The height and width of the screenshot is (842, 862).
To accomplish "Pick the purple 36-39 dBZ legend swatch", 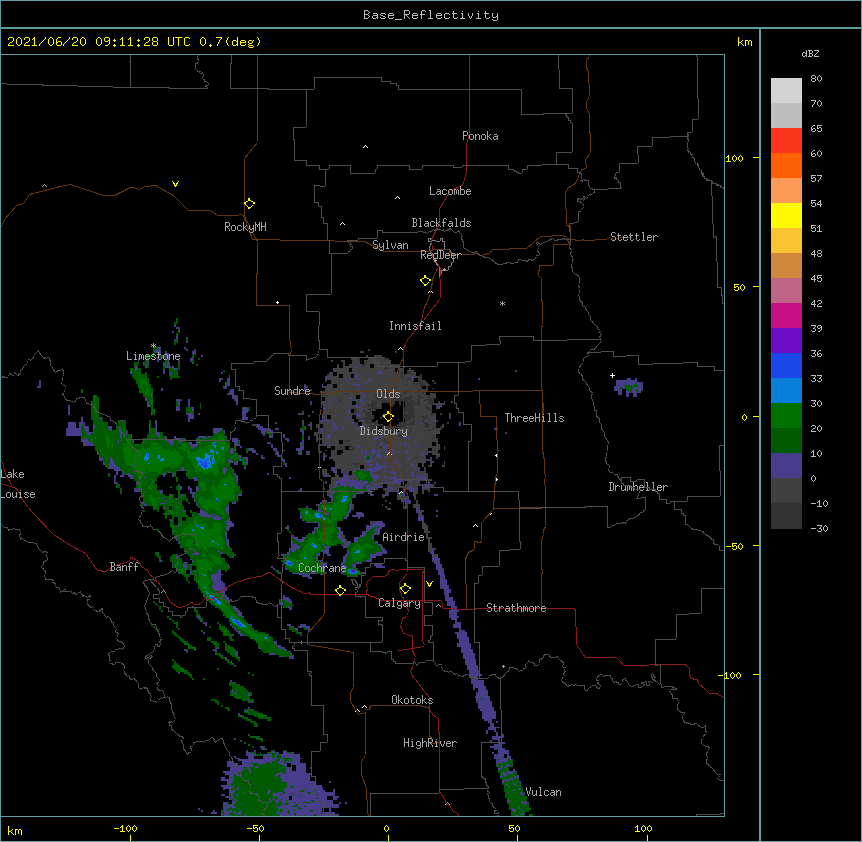I will click(x=786, y=341).
